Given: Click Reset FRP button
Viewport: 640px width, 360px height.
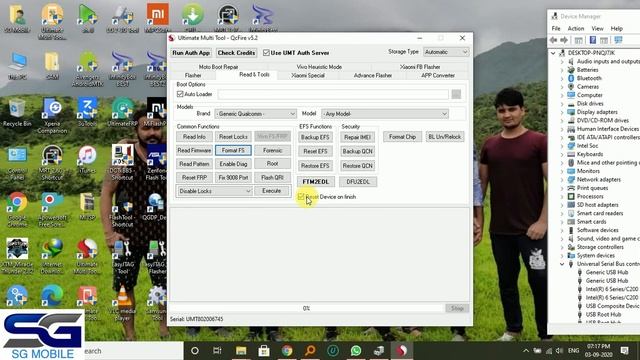Looking at the screenshot, I should tap(194, 178).
